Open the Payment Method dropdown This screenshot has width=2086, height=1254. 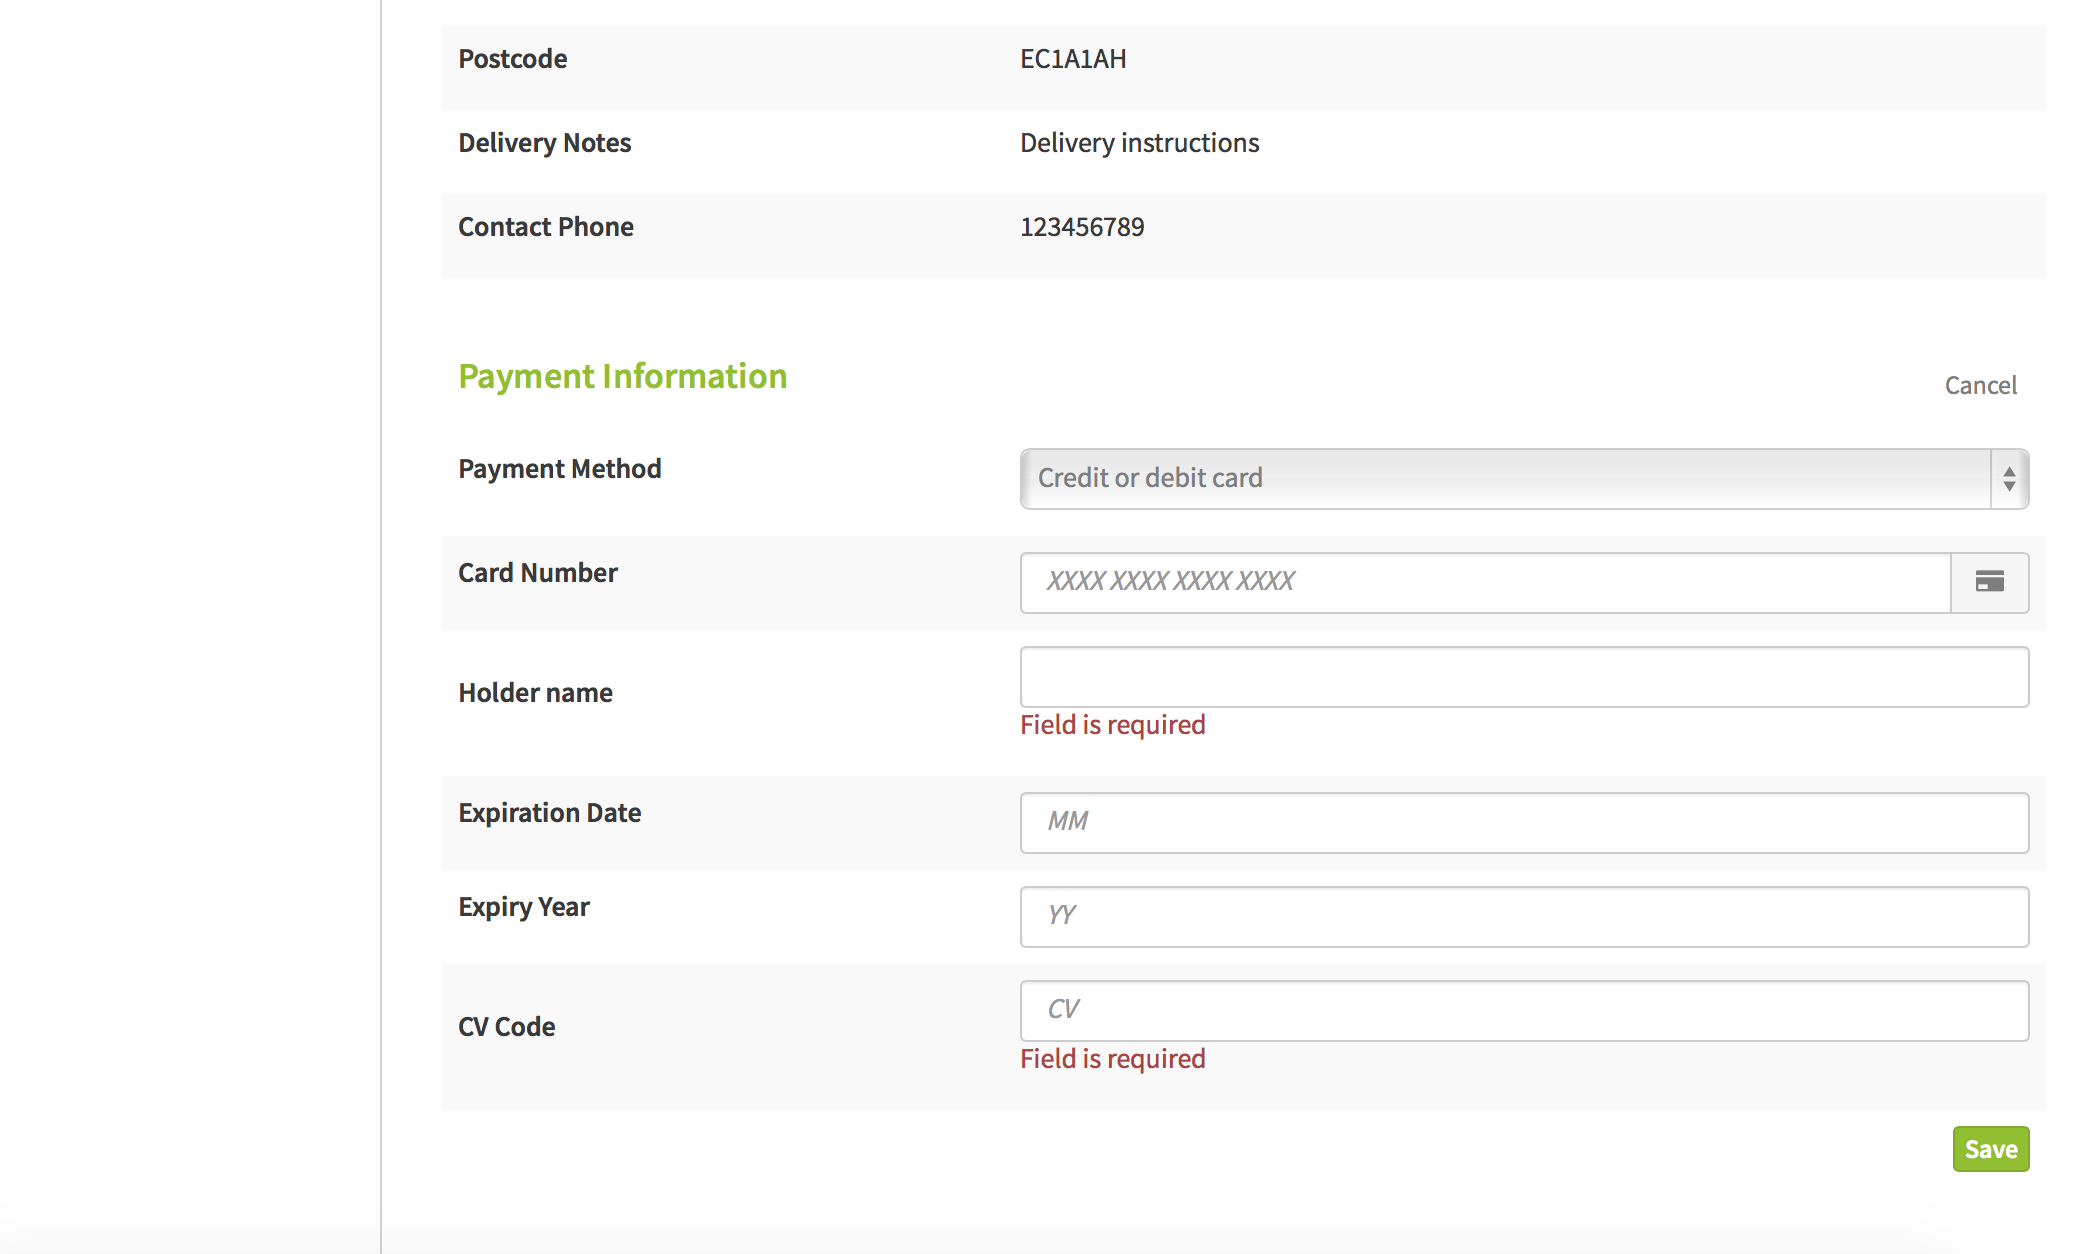point(1523,479)
